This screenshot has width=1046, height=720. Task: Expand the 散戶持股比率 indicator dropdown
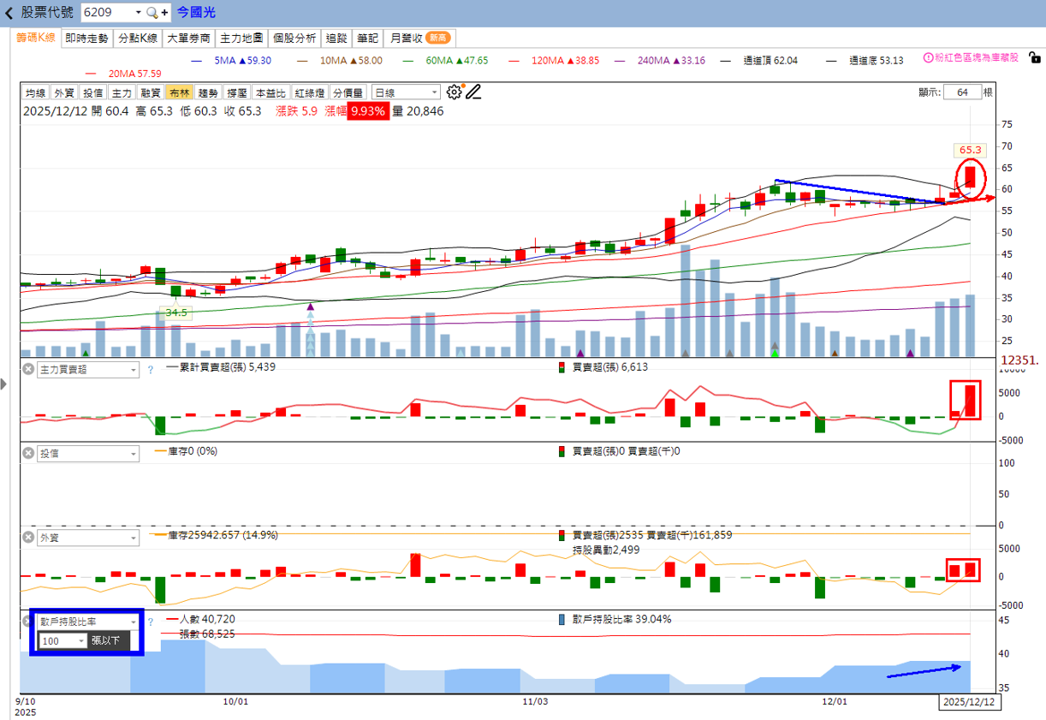click(x=88, y=621)
